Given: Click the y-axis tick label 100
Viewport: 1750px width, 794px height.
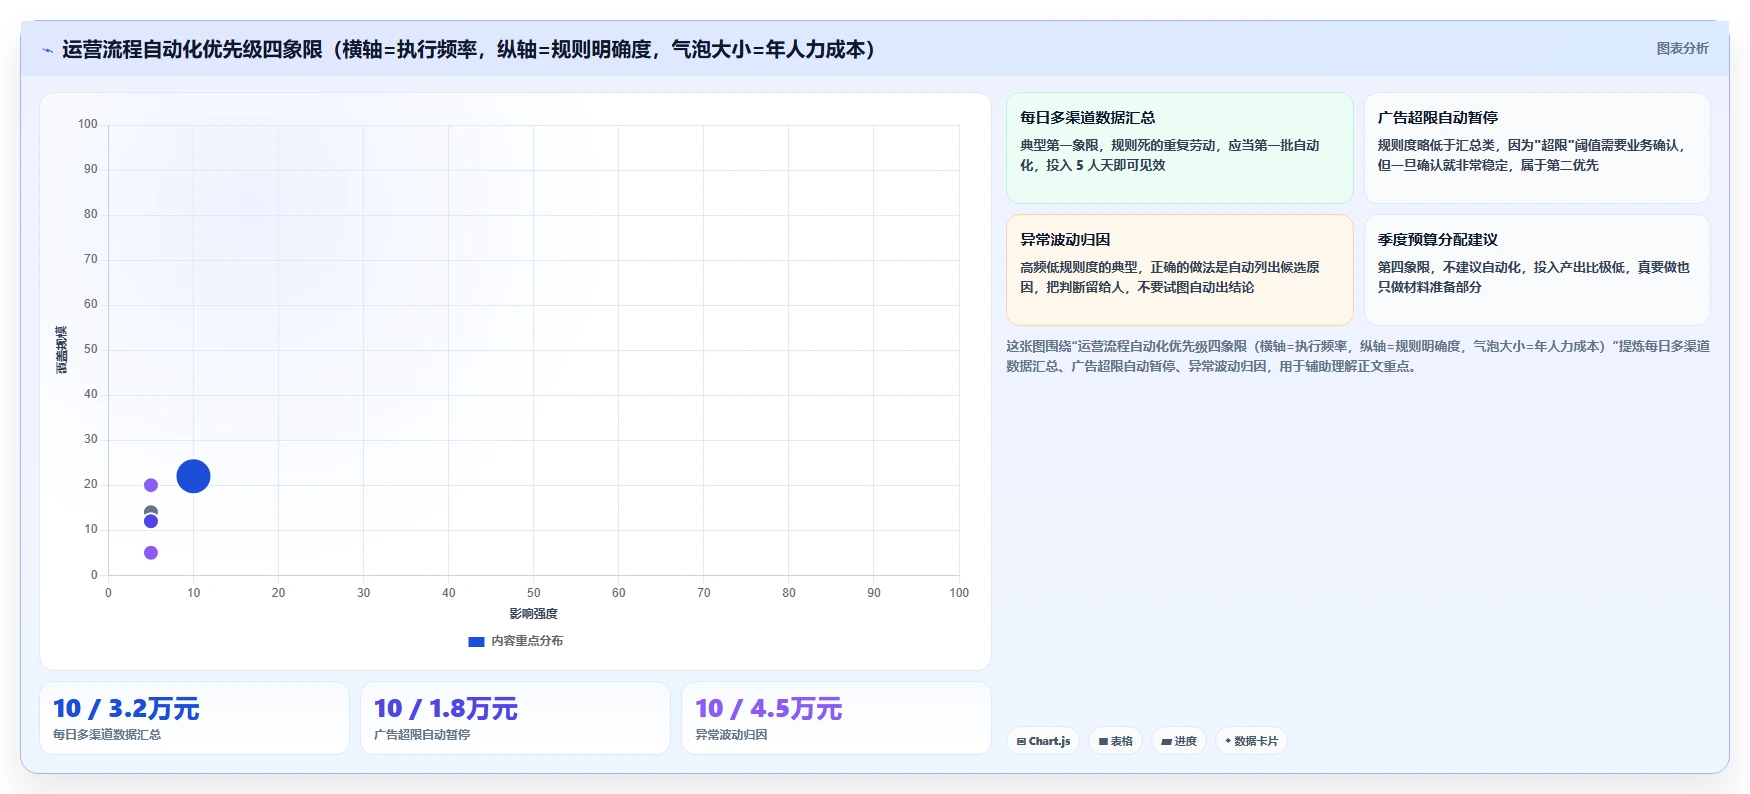Looking at the screenshot, I should coord(88,124).
